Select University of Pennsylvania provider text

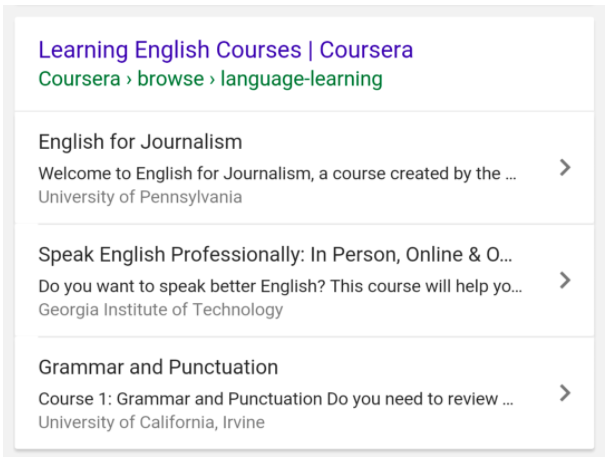pyautogui.click(x=140, y=197)
